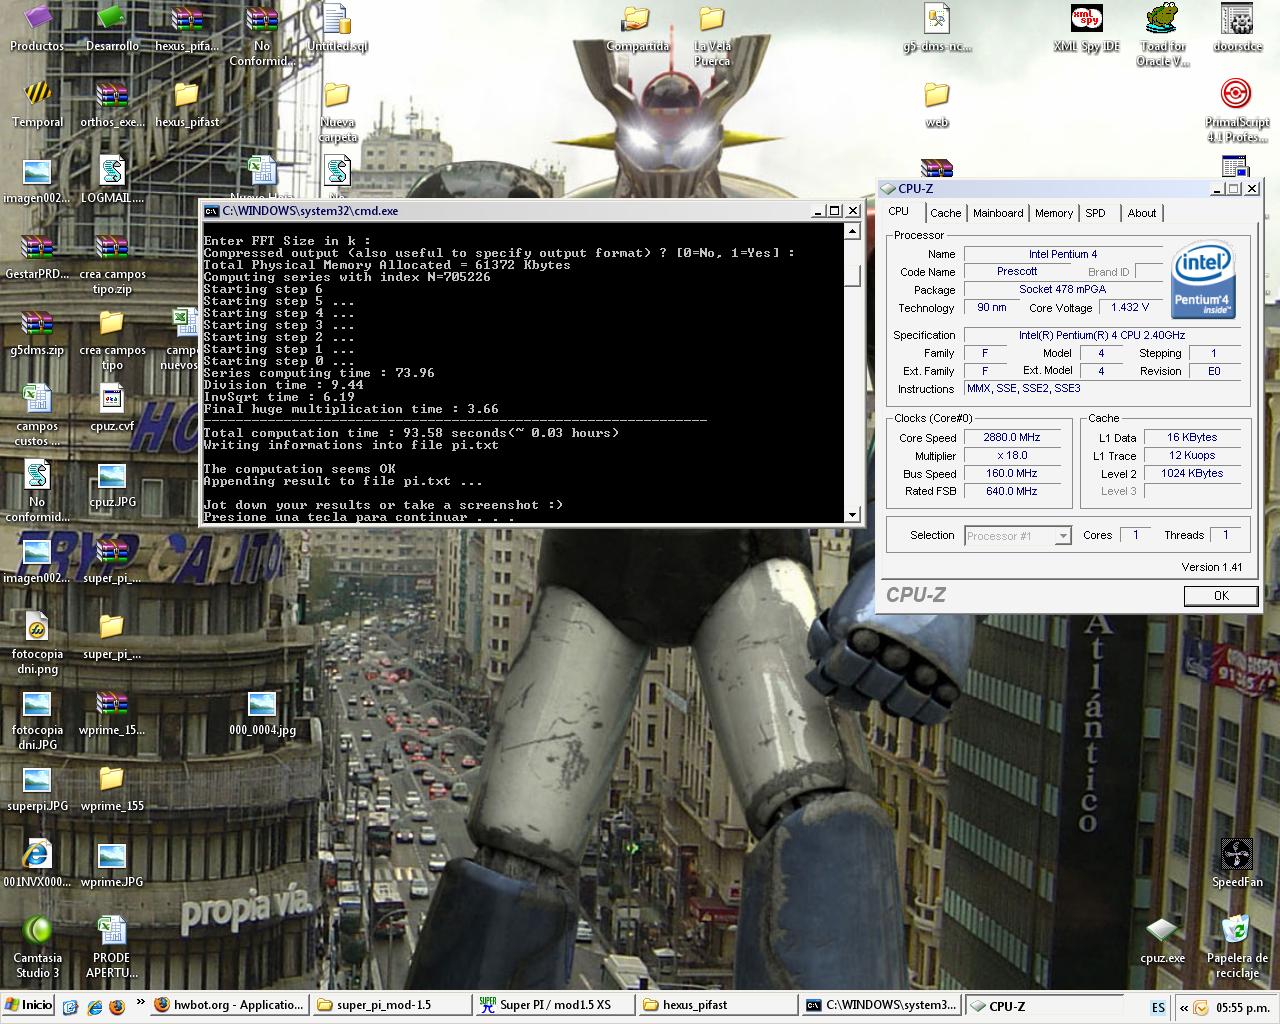The width and height of the screenshot is (1280, 1024).
Task: Click the ES language indicator
Action: coord(1158,1007)
